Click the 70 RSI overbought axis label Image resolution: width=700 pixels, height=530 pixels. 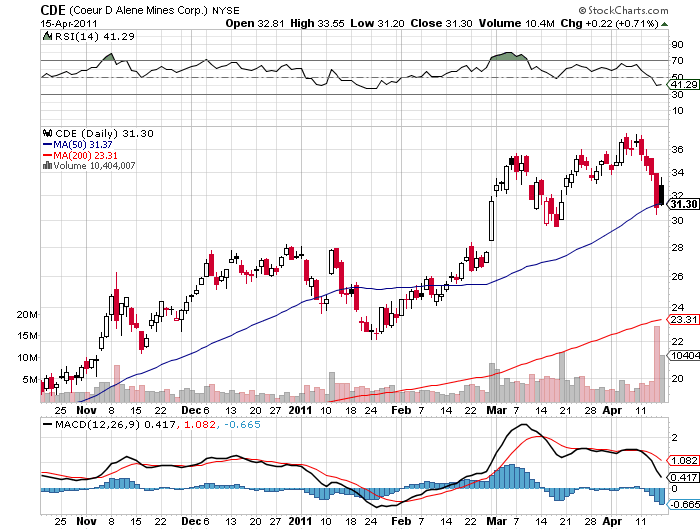click(678, 60)
